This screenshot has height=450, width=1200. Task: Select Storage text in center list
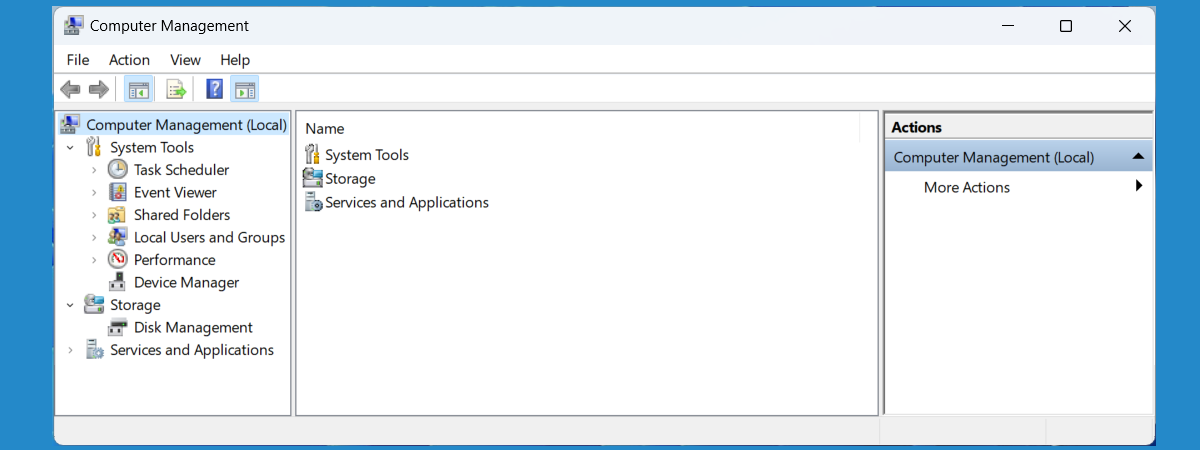click(350, 179)
